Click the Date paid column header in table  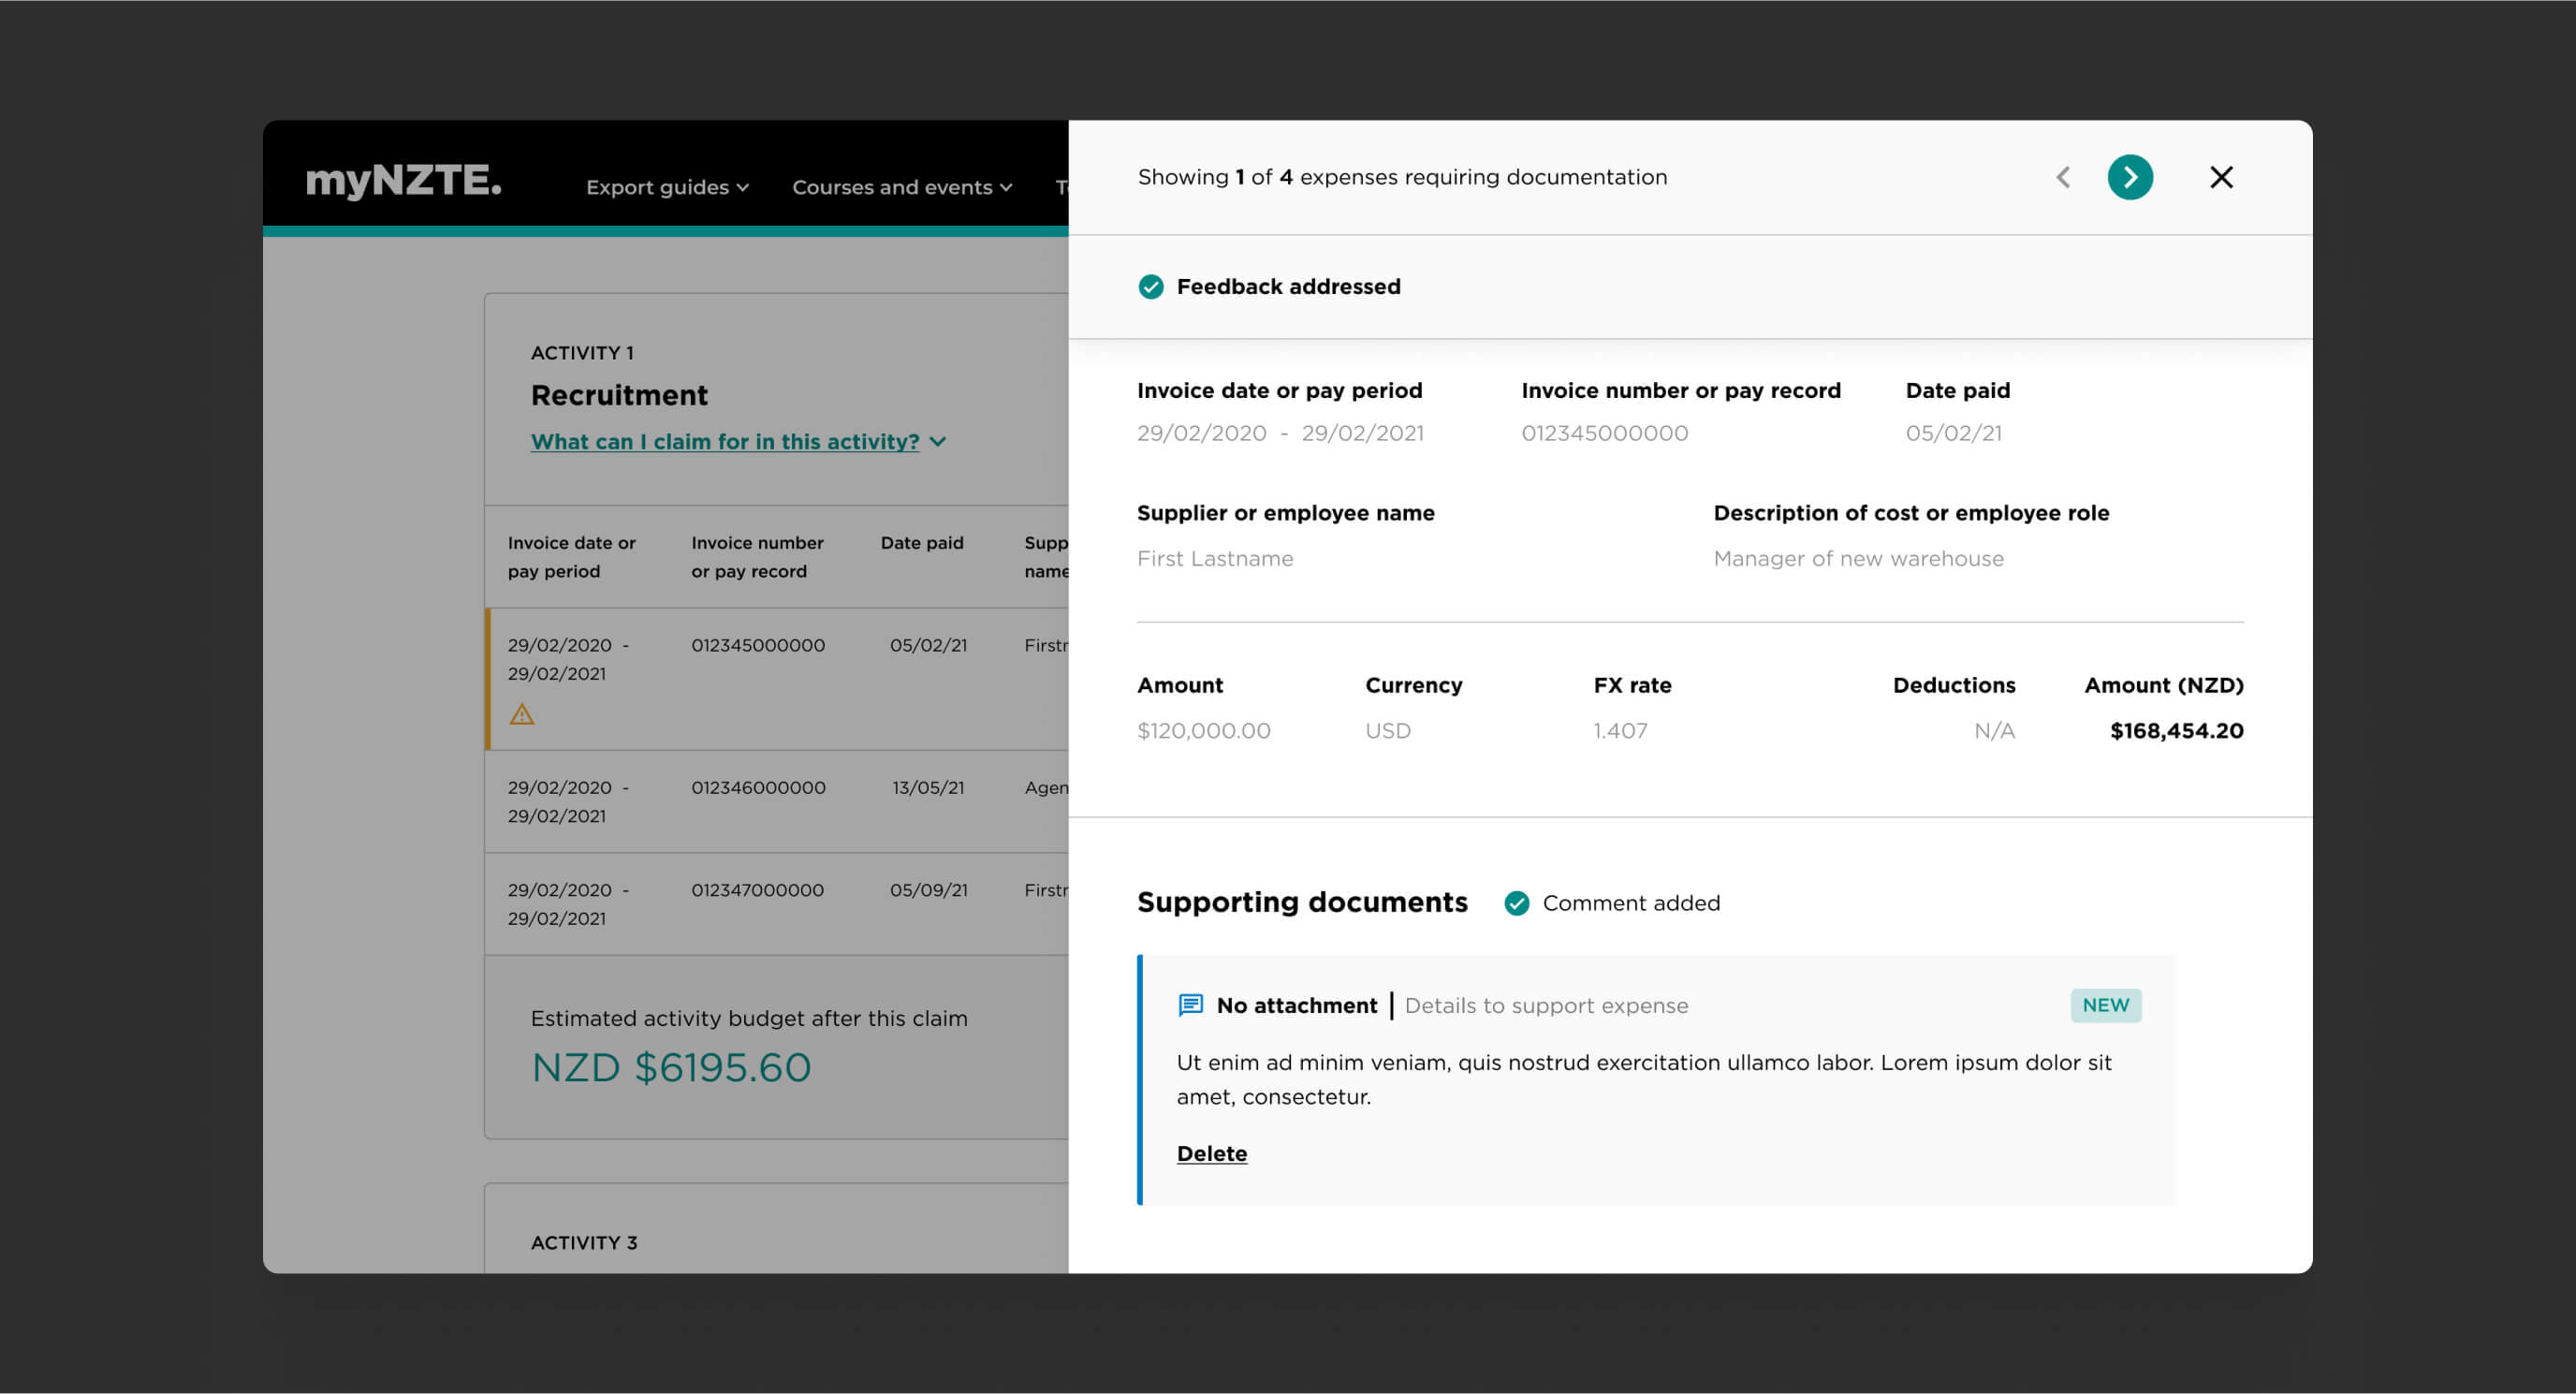[922, 543]
